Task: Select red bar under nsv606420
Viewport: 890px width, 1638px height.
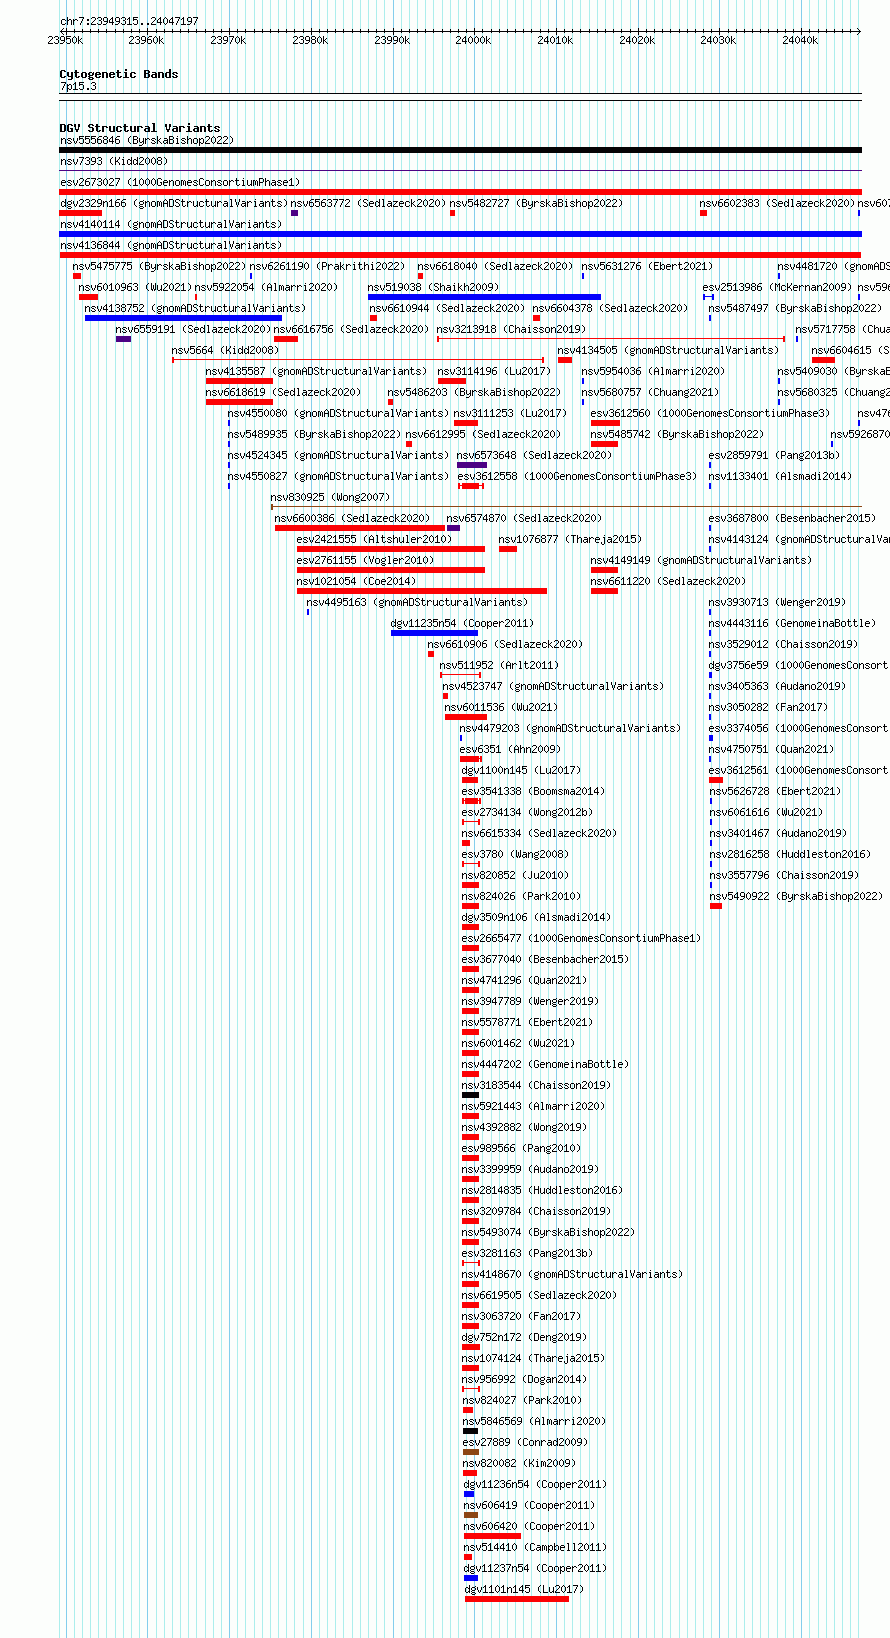Action: [x=492, y=1536]
